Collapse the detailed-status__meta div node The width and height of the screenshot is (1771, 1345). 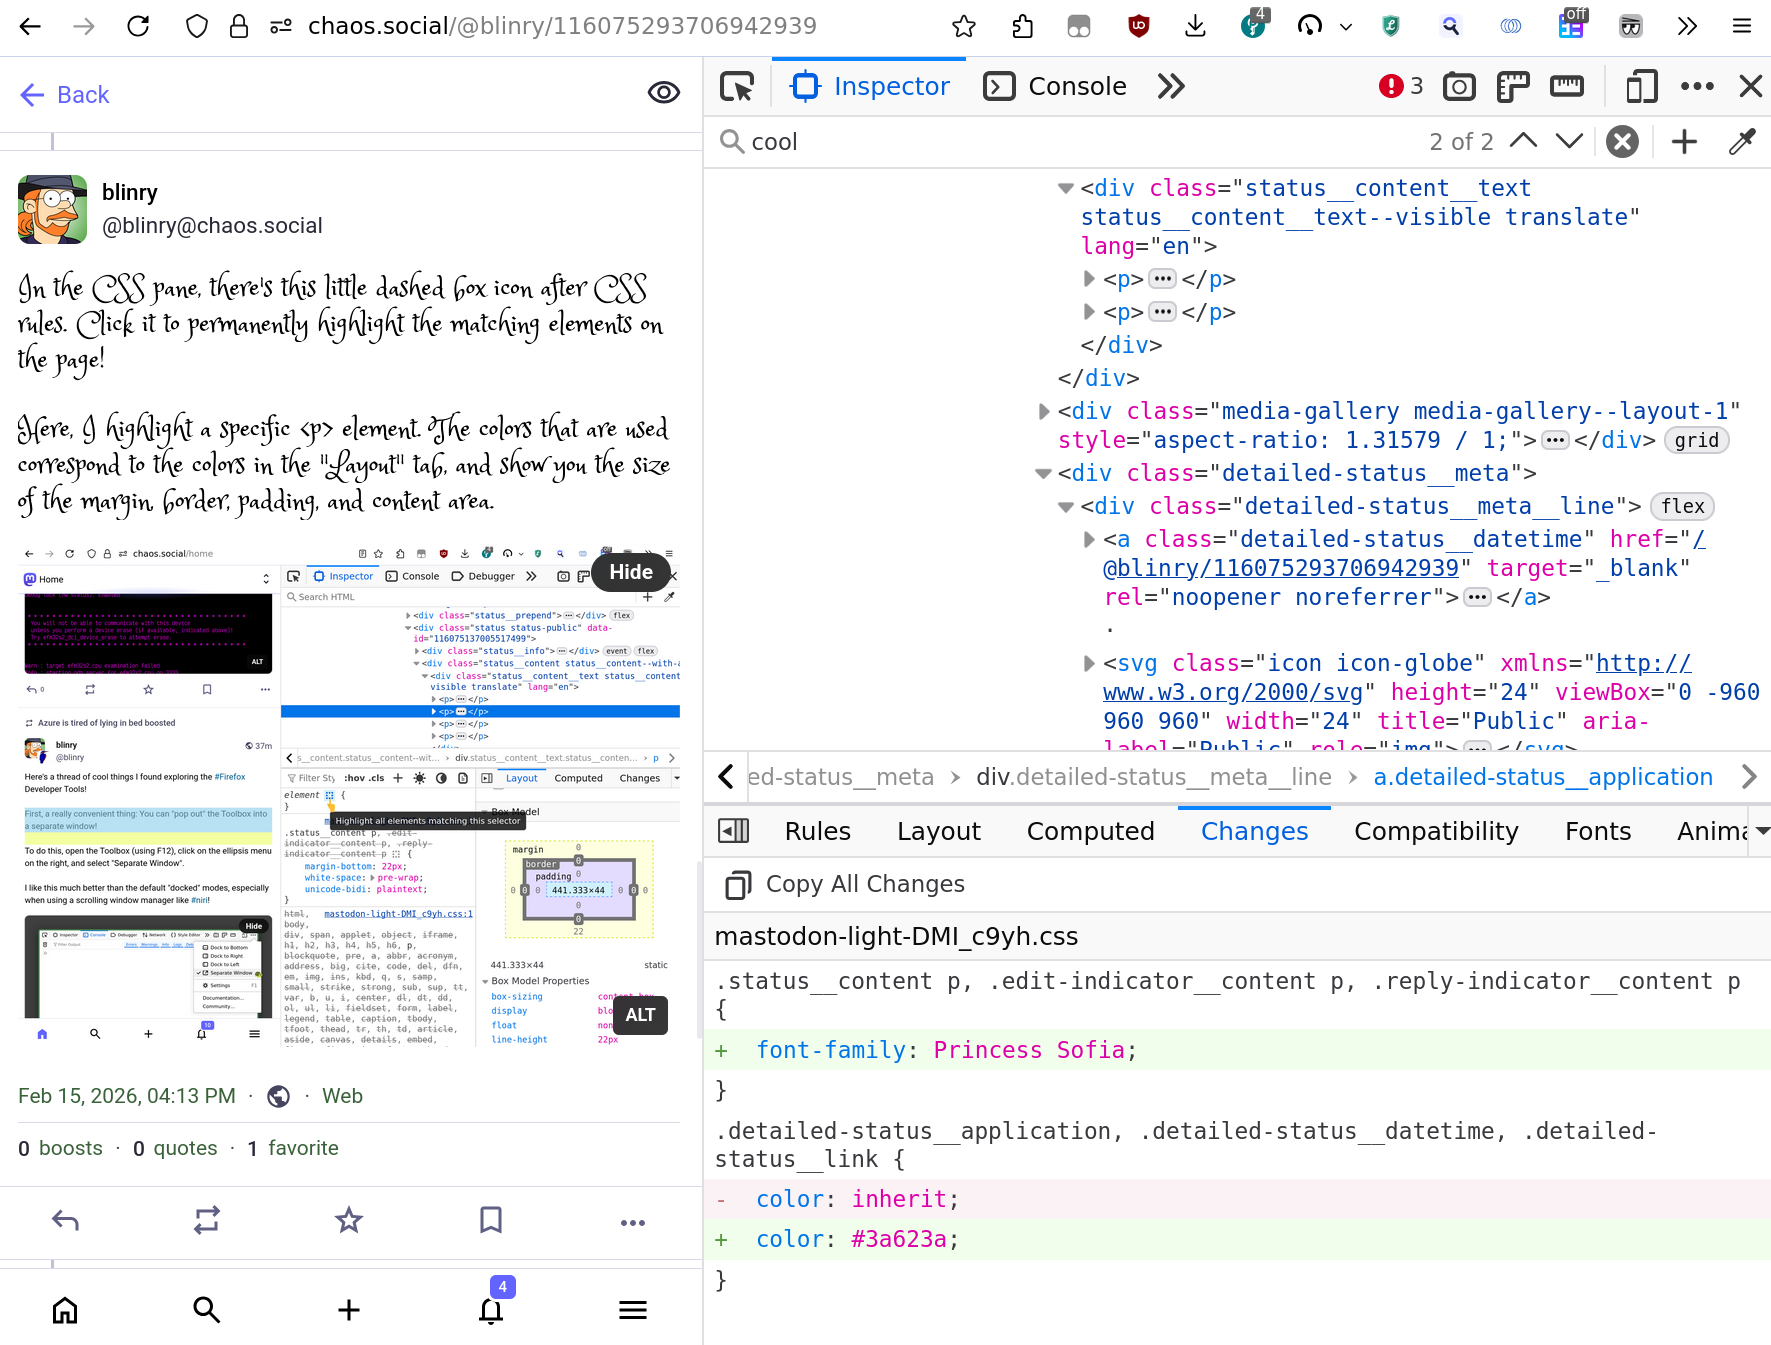tap(1044, 473)
